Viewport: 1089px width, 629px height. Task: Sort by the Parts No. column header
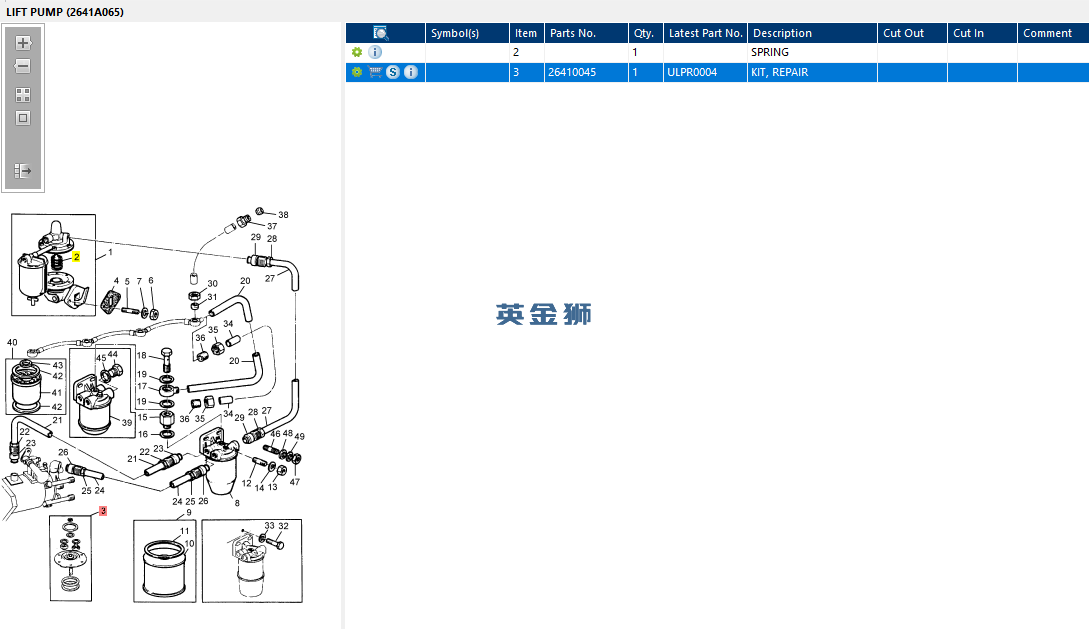(x=586, y=33)
